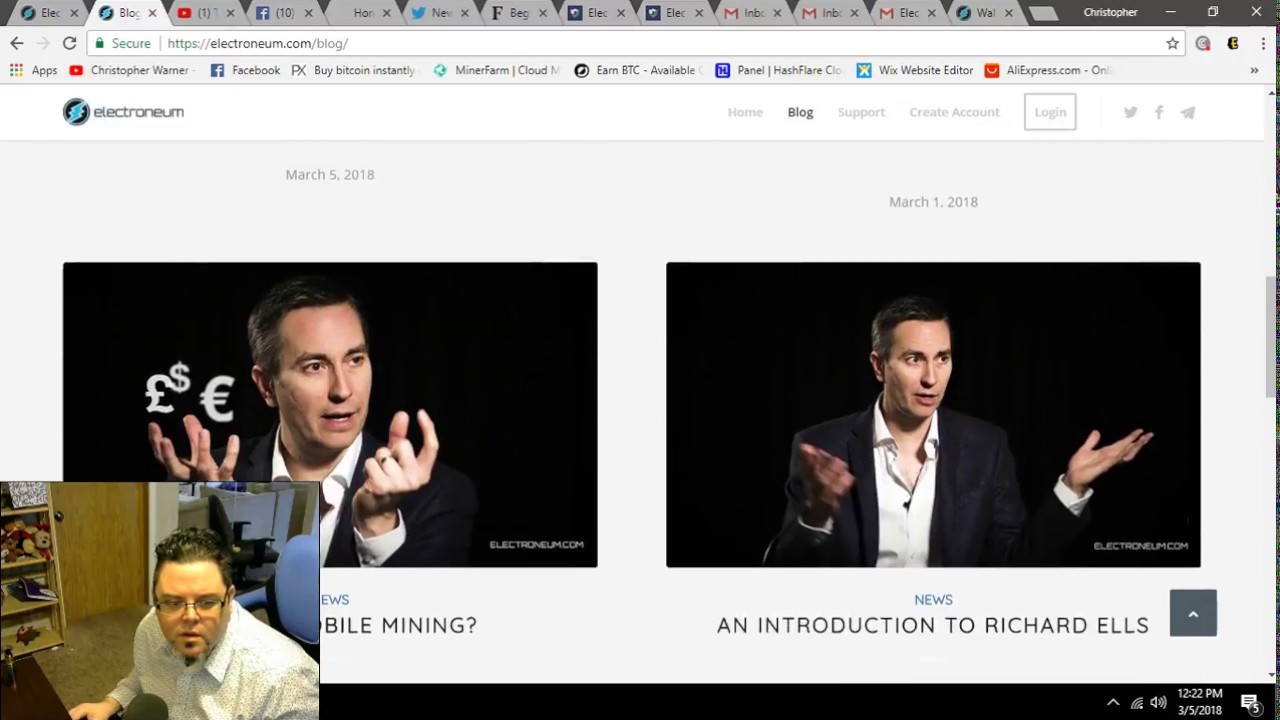
Task: Open AliExpress.com bookmark
Action: pyautogui.click(x=1048, y=70)
